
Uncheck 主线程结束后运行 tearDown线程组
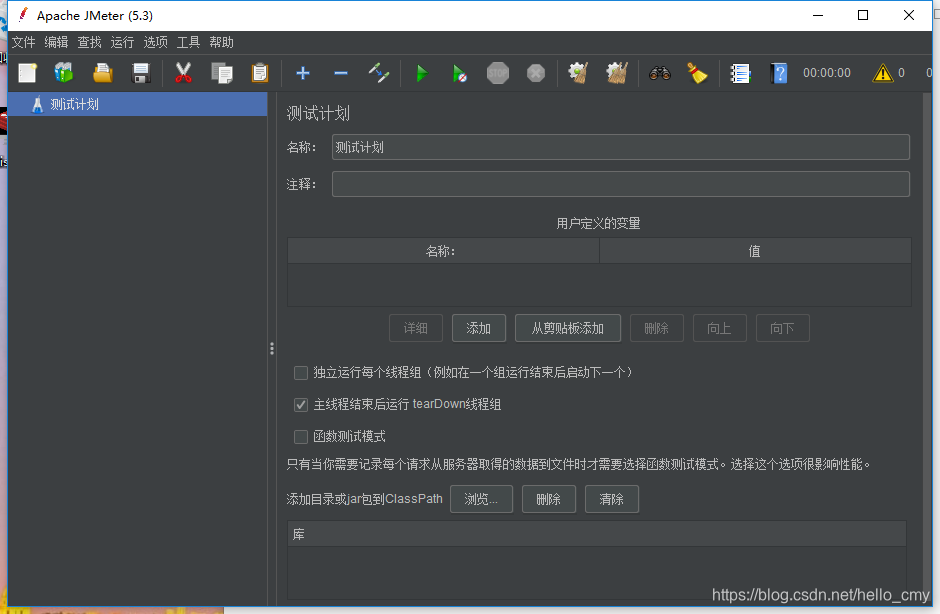[301, 405]
